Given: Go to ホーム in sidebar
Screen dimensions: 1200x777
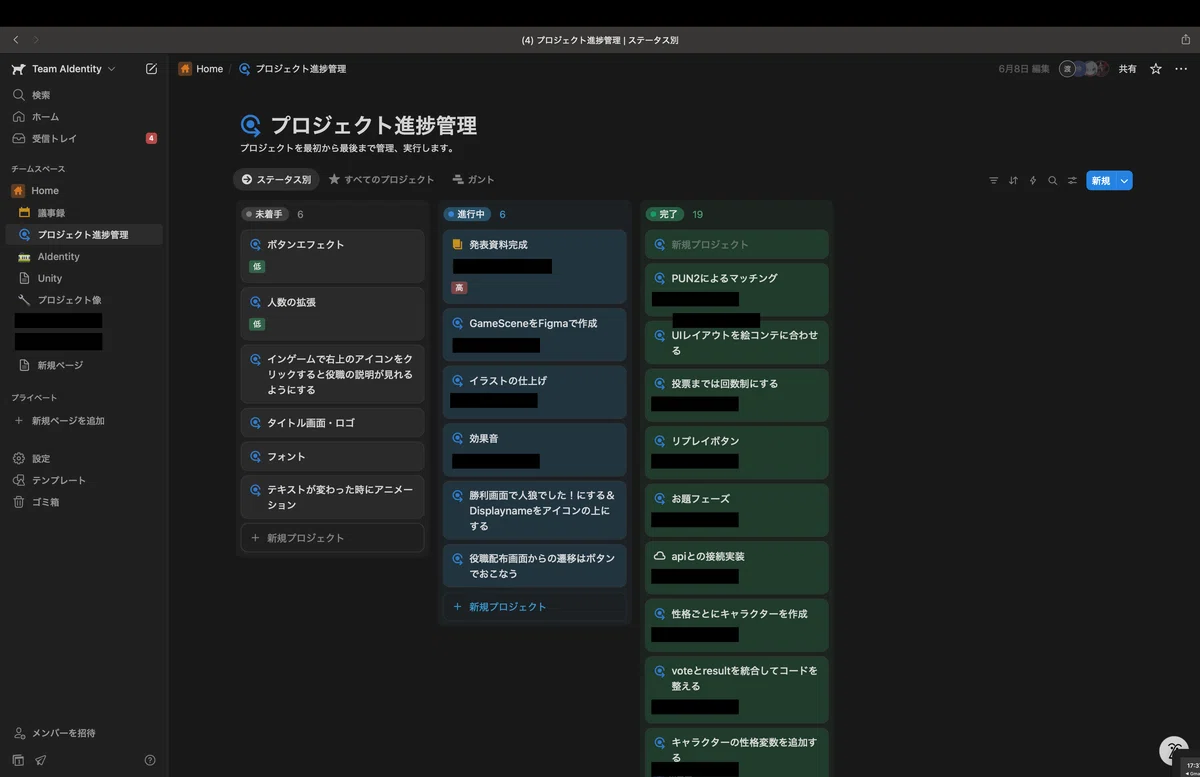Looking at the screenshot, I should [x=84, y=117].
